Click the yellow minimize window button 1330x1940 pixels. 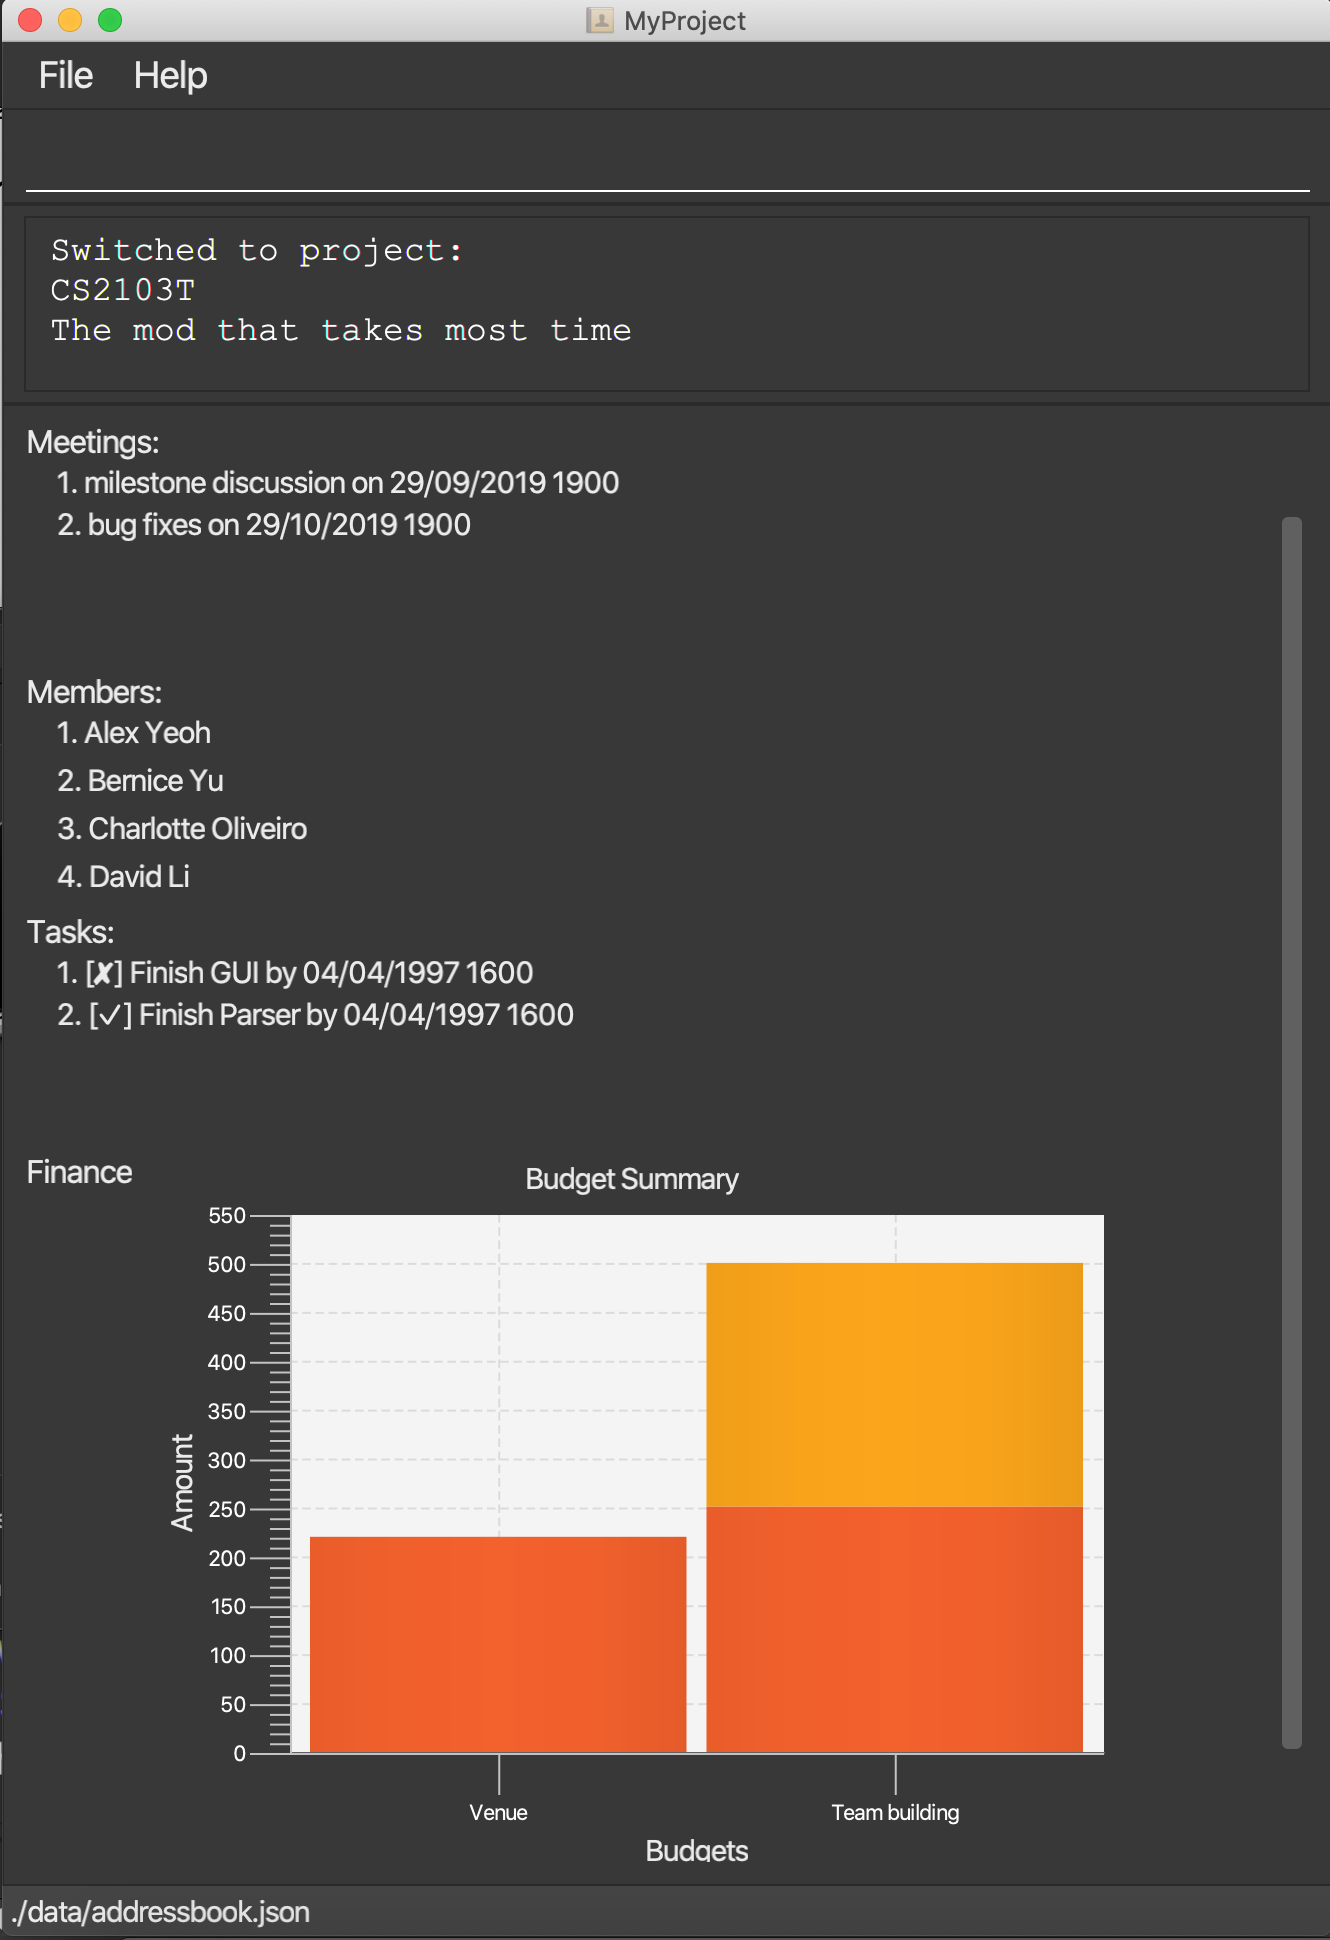[x=70, y=20]
